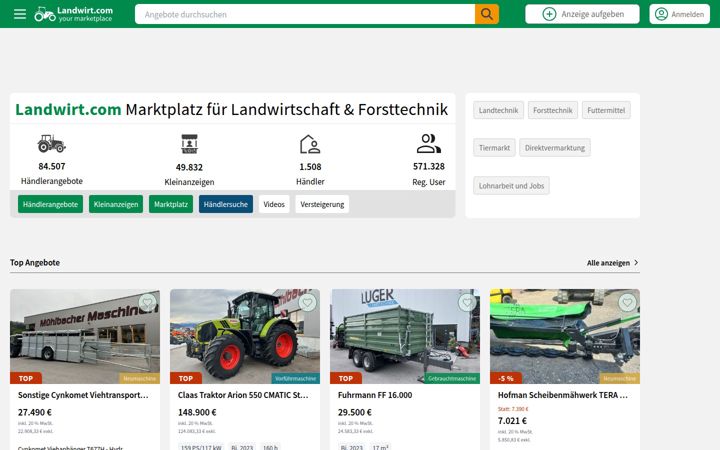720x450 pixels.
Task: Click the 49.832 Kleinanzeigen count
Action: pyautogui.click(x=189, y=167)
